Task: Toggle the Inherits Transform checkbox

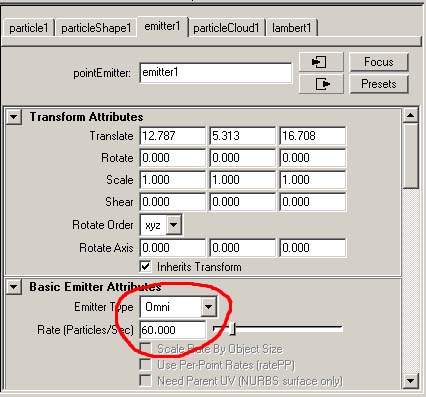Action: coord(146,267)
